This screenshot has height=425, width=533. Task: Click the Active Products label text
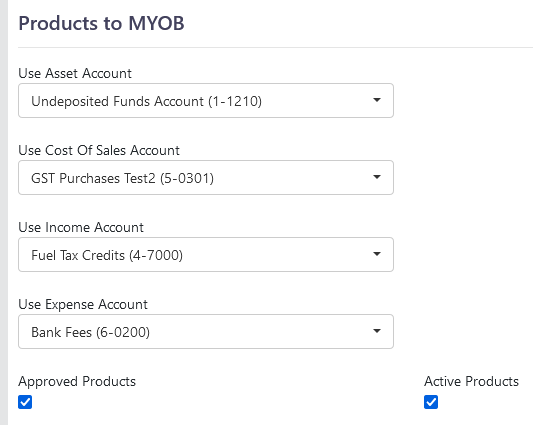coord(471,381)
